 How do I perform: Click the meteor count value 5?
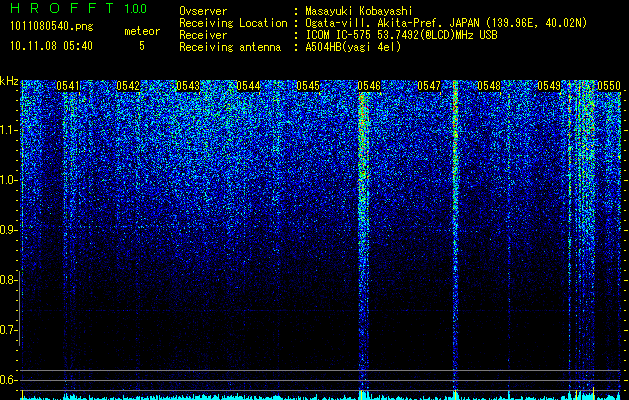coord(142,46)
